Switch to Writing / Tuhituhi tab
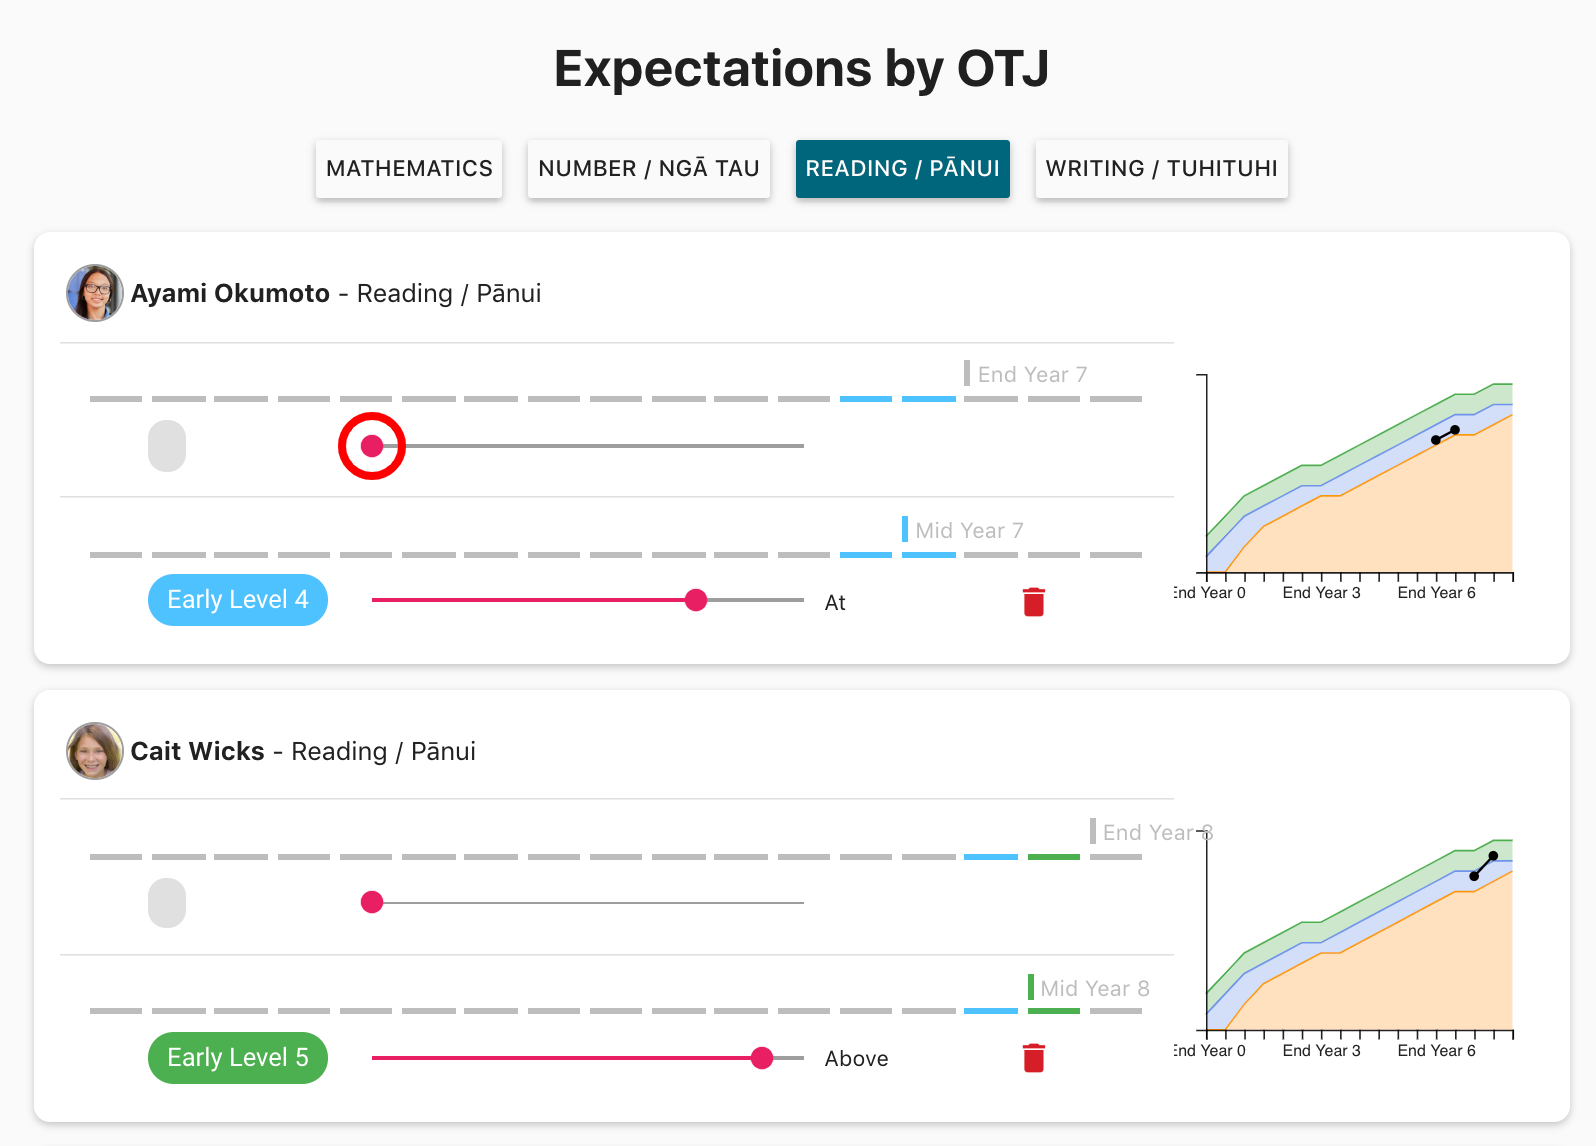The height and width of the screenshot is (1146, 1596). click(1161, 168)
